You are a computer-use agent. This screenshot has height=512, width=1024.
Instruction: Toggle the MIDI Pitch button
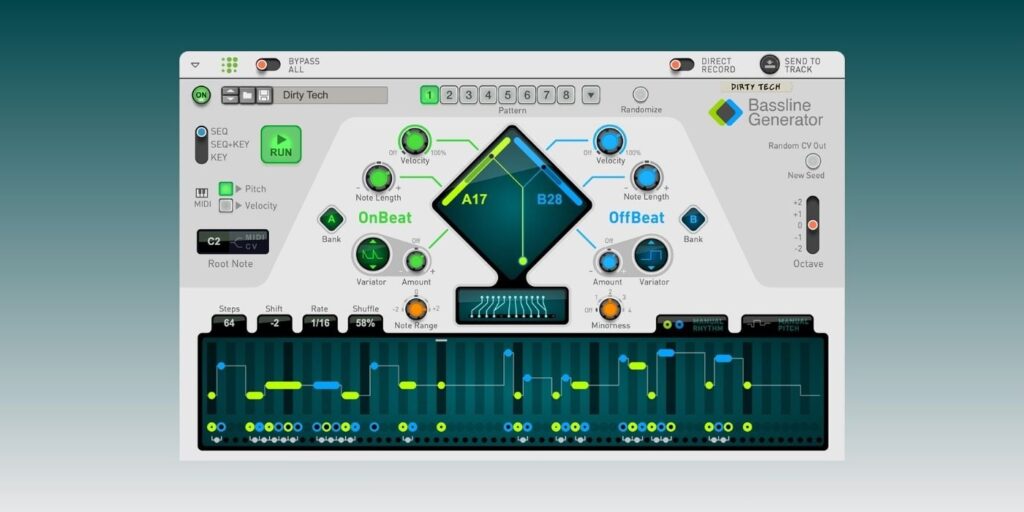pos(226,189)
